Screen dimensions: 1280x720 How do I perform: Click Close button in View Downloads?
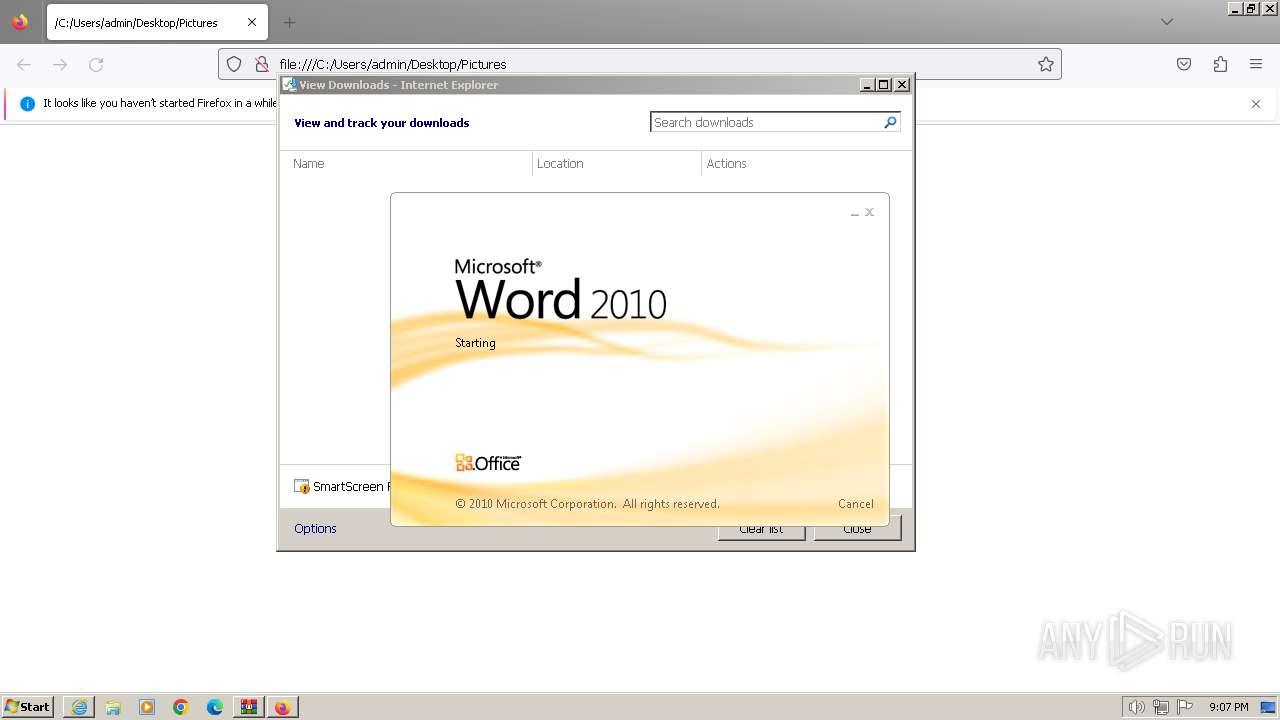857,532
